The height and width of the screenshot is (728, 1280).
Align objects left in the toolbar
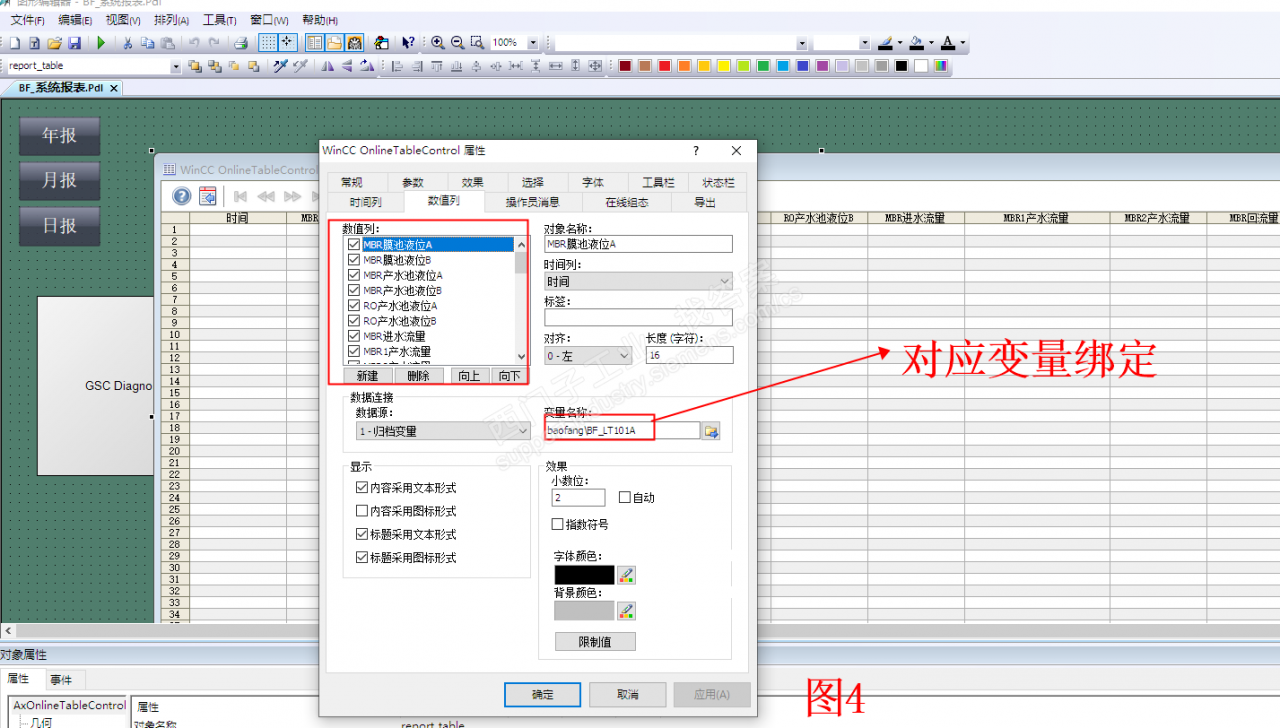[x=397, y=66]
